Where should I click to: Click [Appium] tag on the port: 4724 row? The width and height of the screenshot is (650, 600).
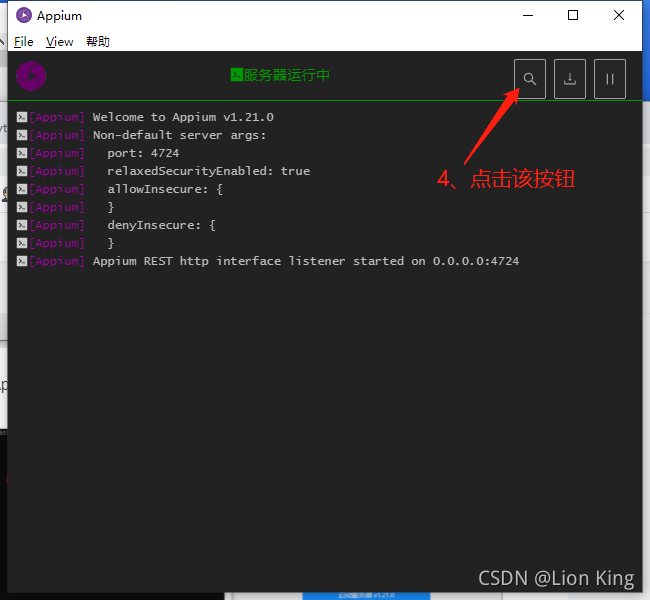click(57, 153)
